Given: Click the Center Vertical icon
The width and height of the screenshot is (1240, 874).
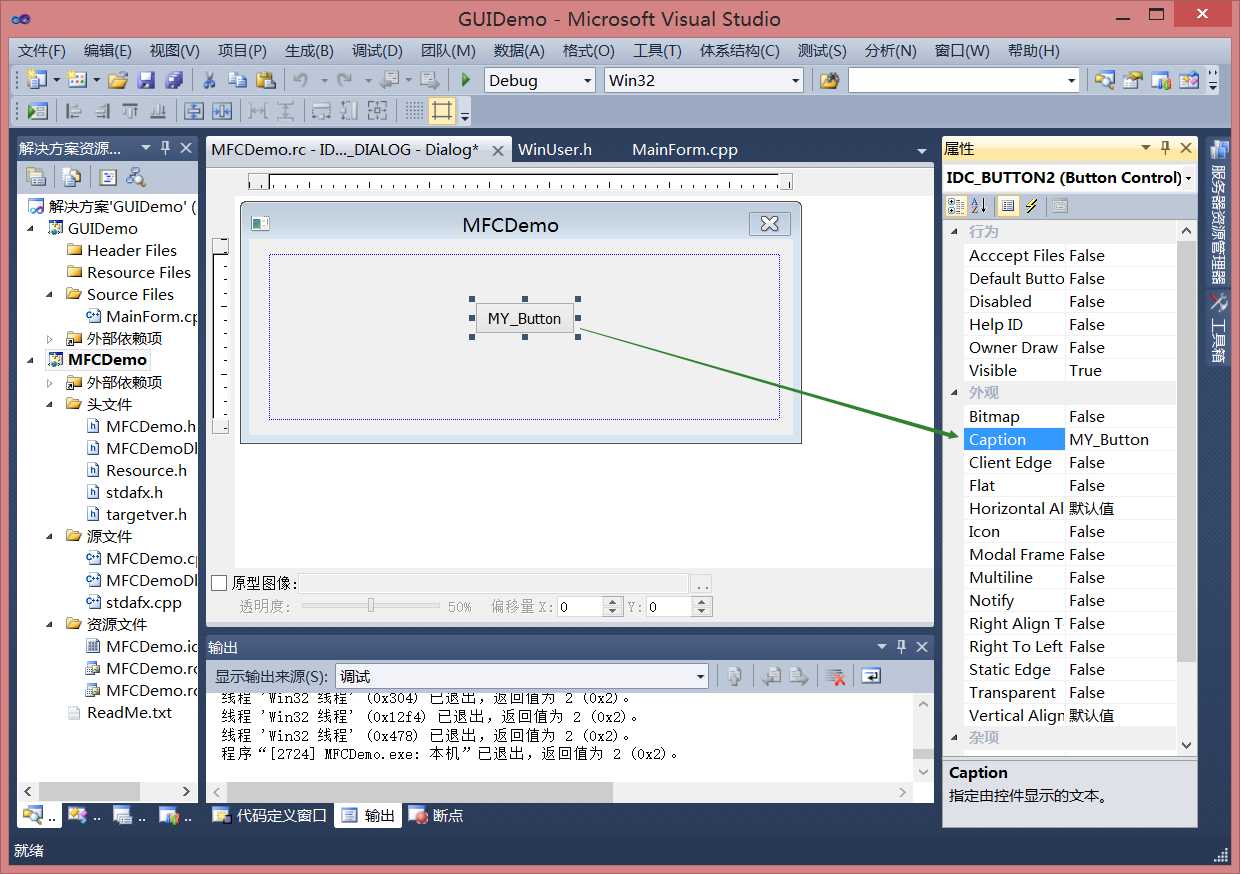Looking at the screenshot, I should pos(193,111).
